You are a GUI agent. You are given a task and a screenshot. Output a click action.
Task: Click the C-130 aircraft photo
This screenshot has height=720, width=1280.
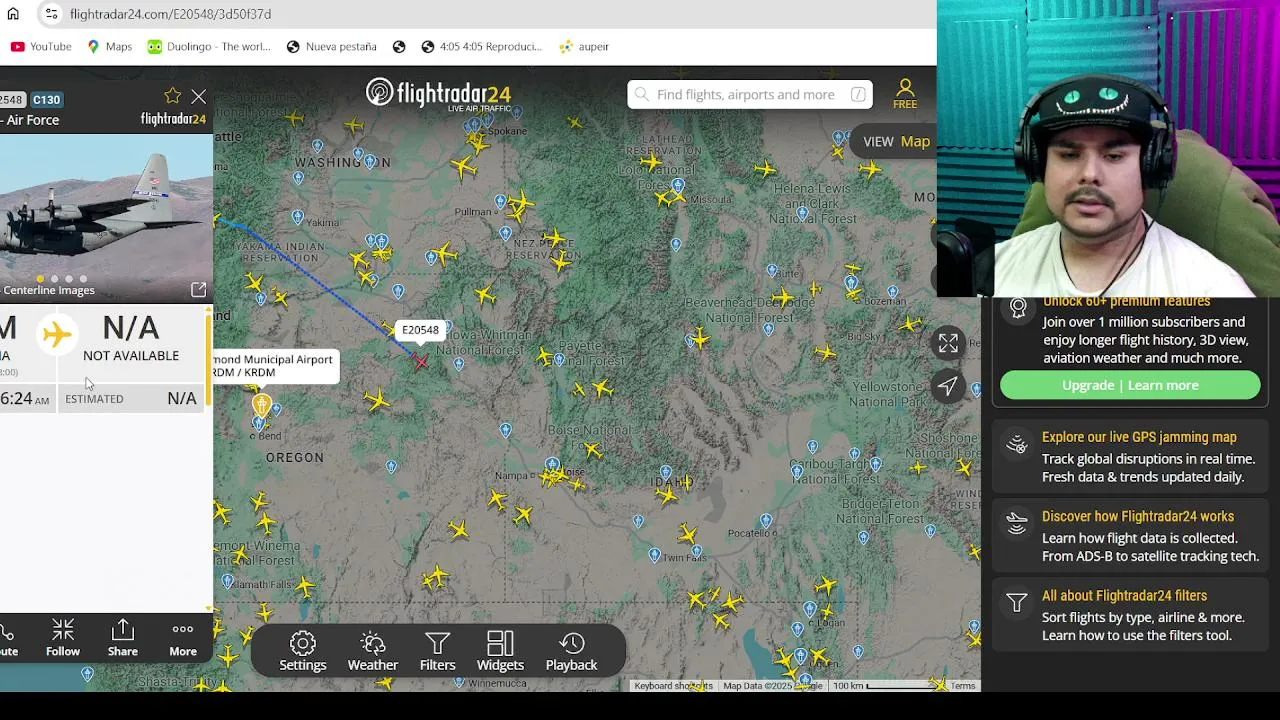106,217
